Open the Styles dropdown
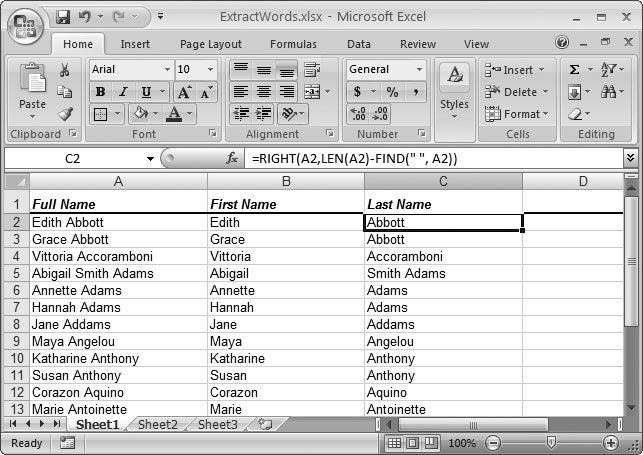The width and height of the screenshot is (643, 455). [454, 117]
